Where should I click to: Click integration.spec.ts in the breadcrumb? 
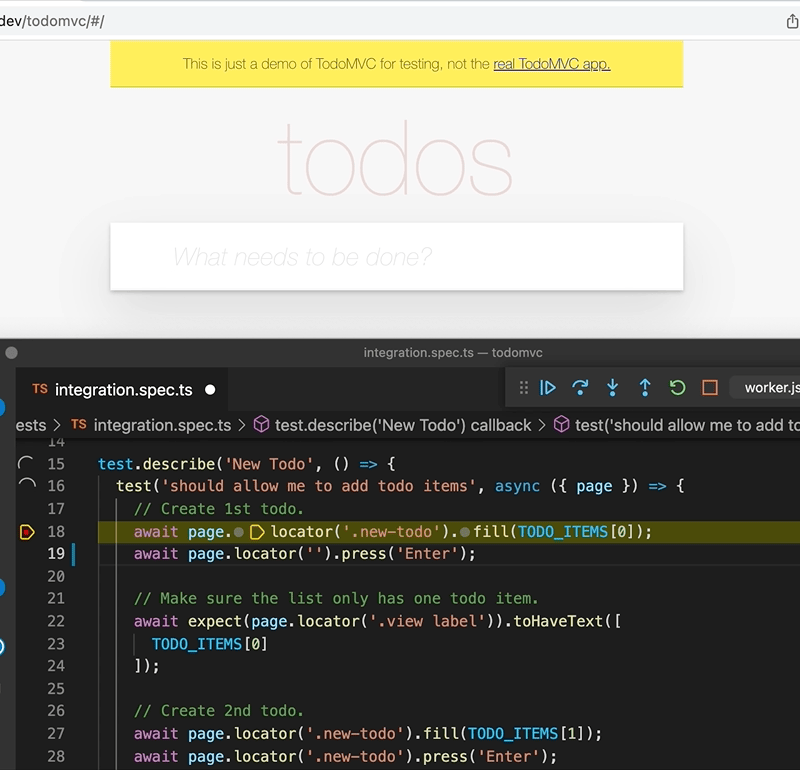coord(162,425)
